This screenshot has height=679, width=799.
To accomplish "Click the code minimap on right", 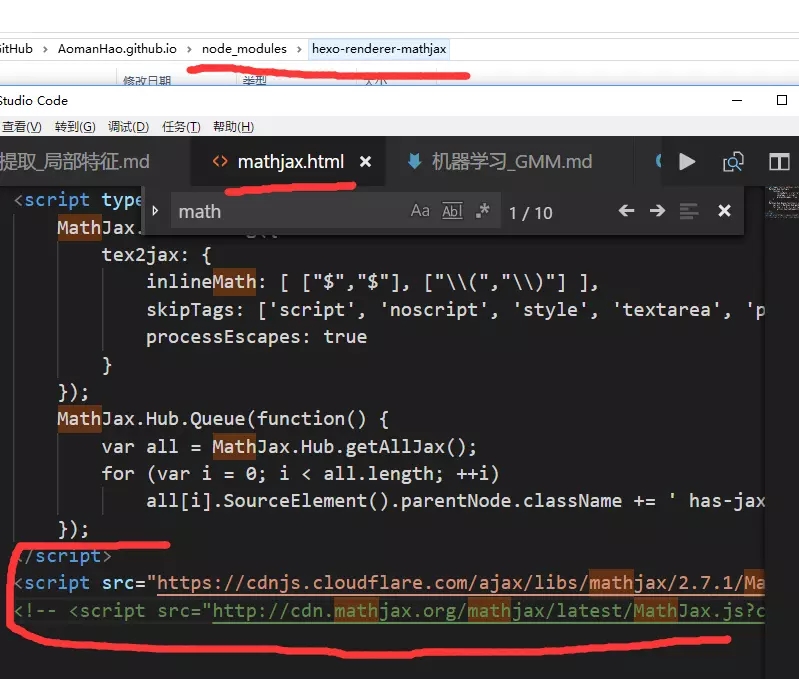I will 782,203.
